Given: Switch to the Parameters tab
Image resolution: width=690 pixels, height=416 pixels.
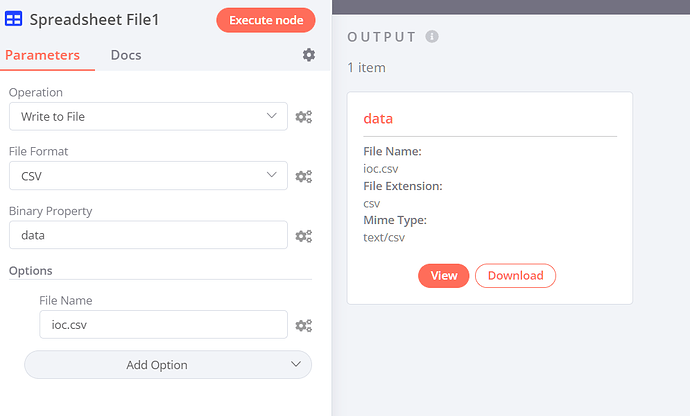Looking at the screenshot, I should (x=42, y=55).
